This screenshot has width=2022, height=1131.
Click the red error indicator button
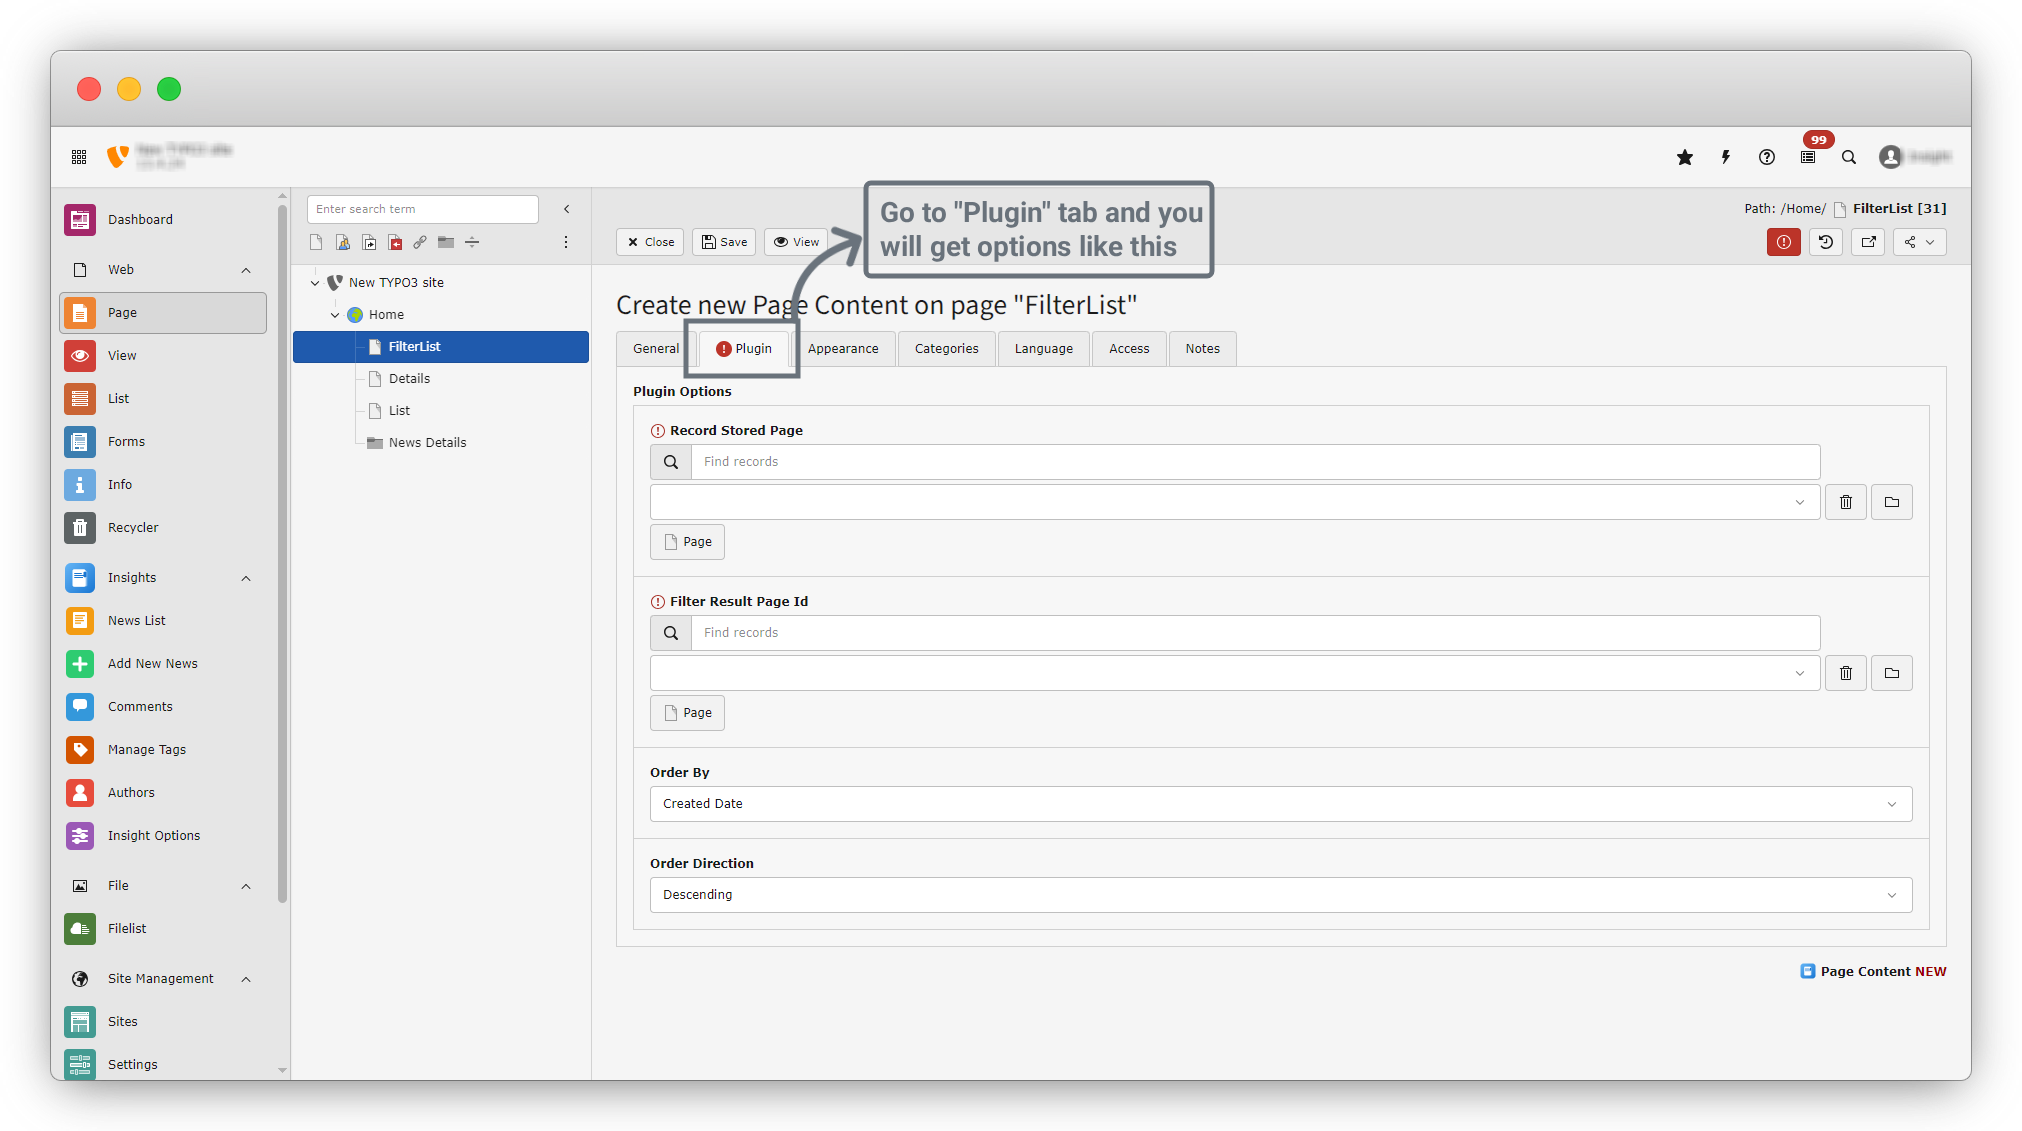pos(1783,242)
